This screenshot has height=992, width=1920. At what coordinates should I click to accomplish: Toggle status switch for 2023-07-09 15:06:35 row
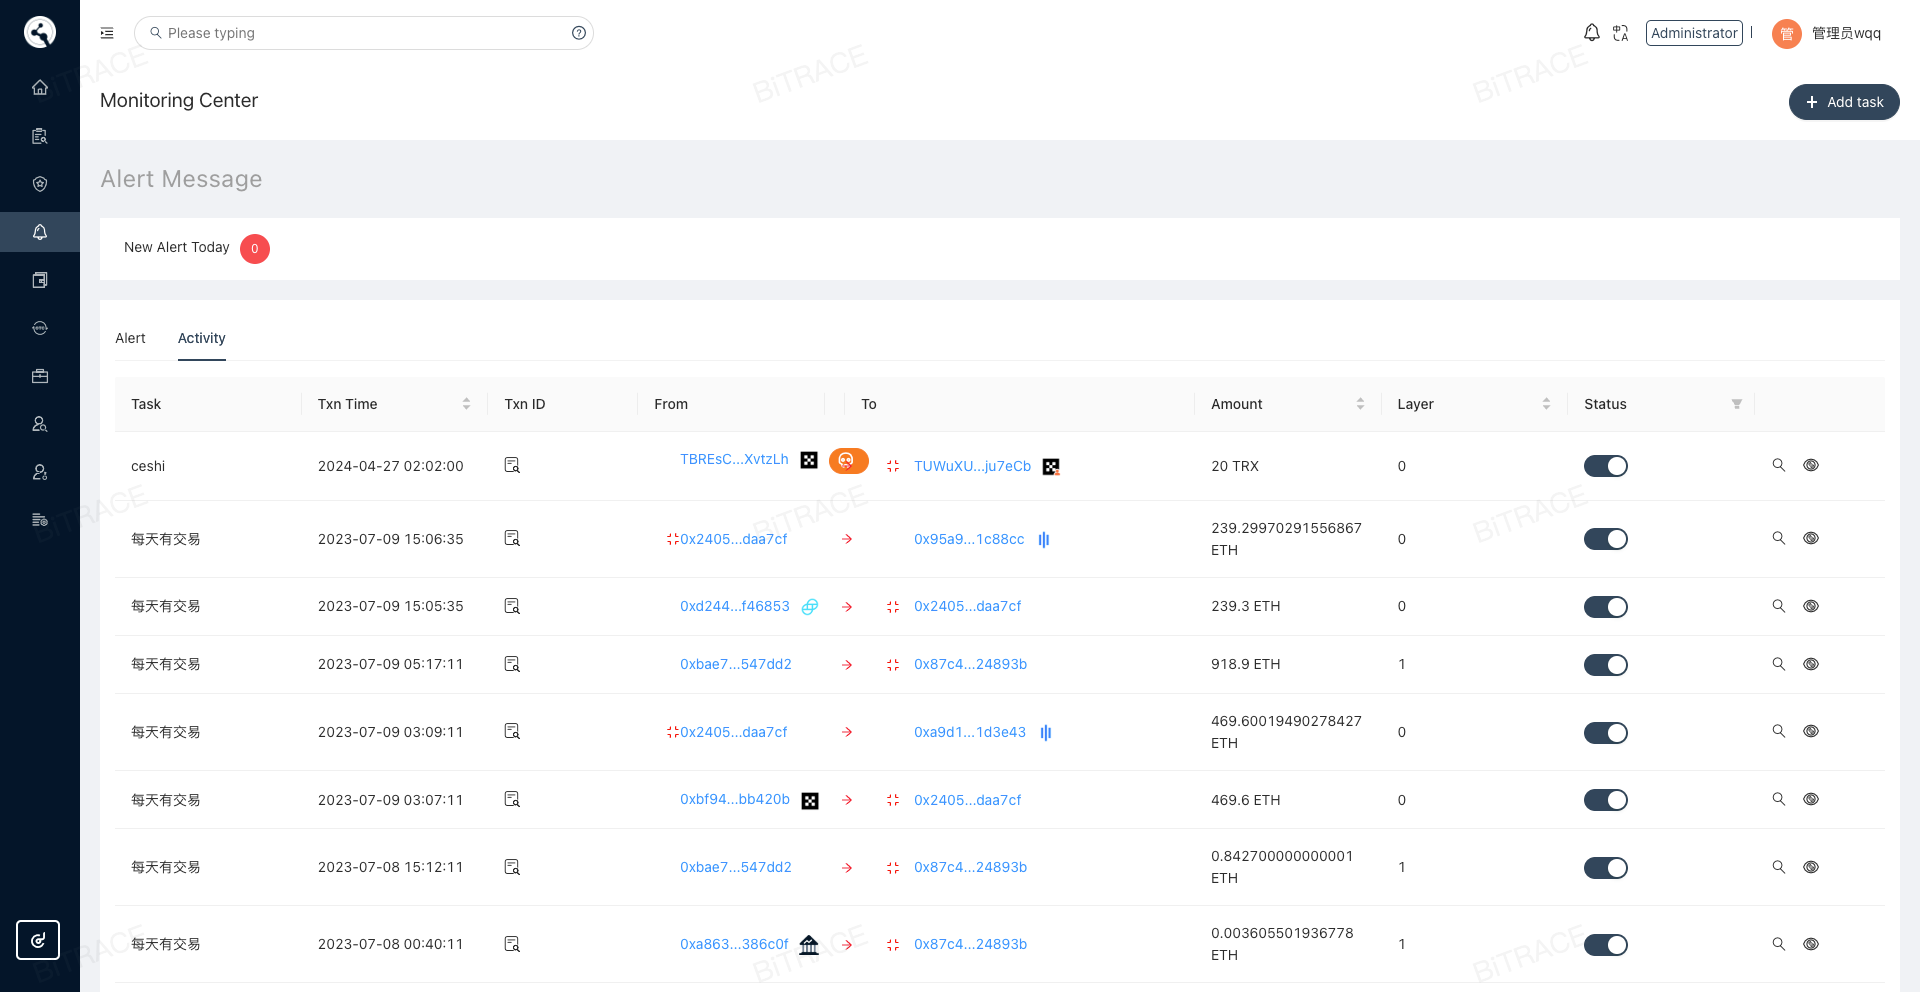[x=1606, y=539]
